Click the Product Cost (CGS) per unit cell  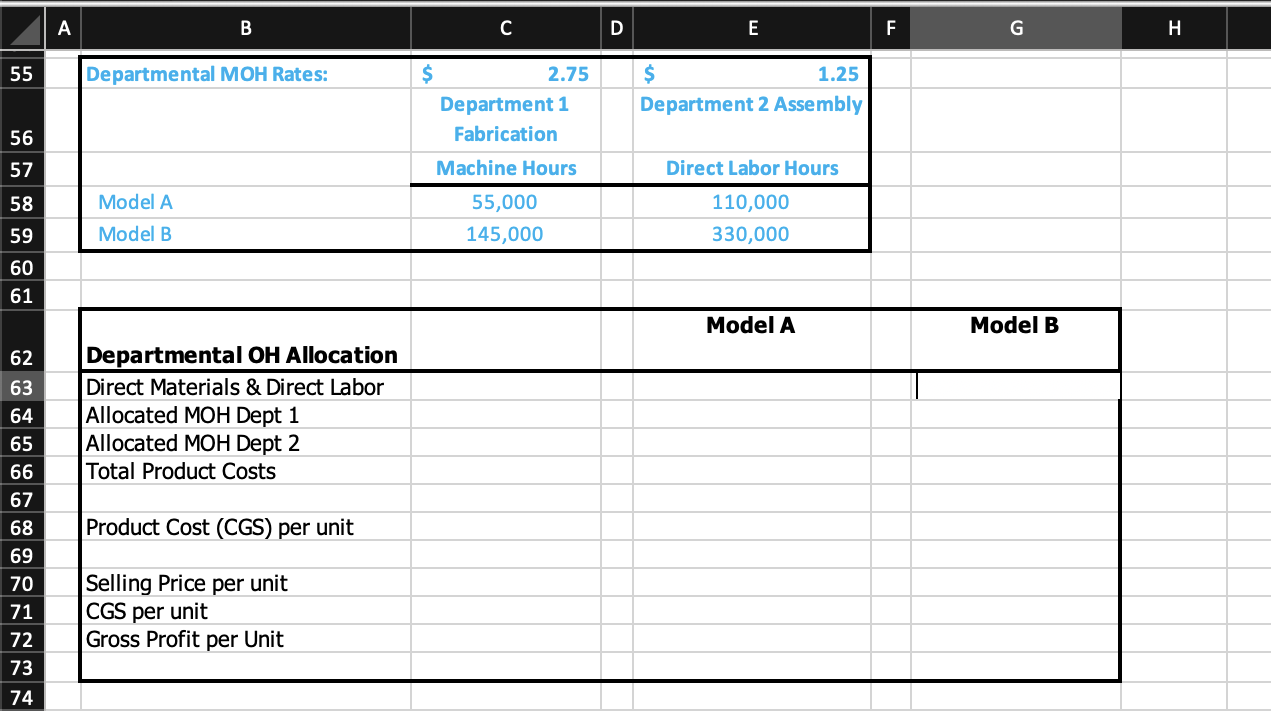pyautogui.click(x=245, y=527)
